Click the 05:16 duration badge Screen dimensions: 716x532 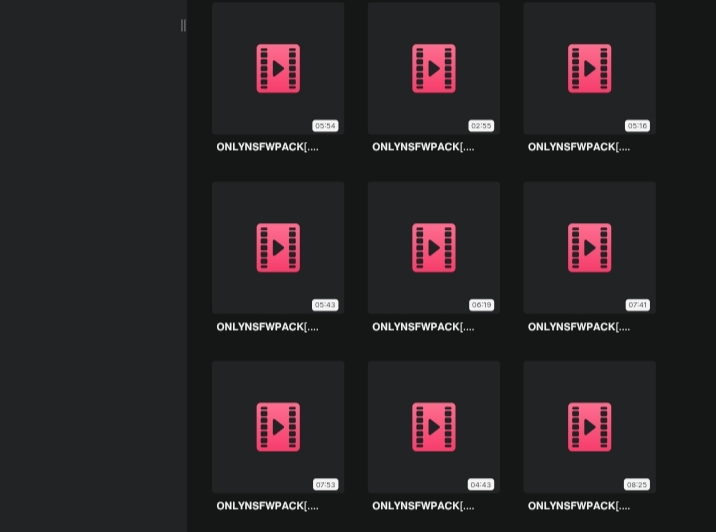coord(637,126)
